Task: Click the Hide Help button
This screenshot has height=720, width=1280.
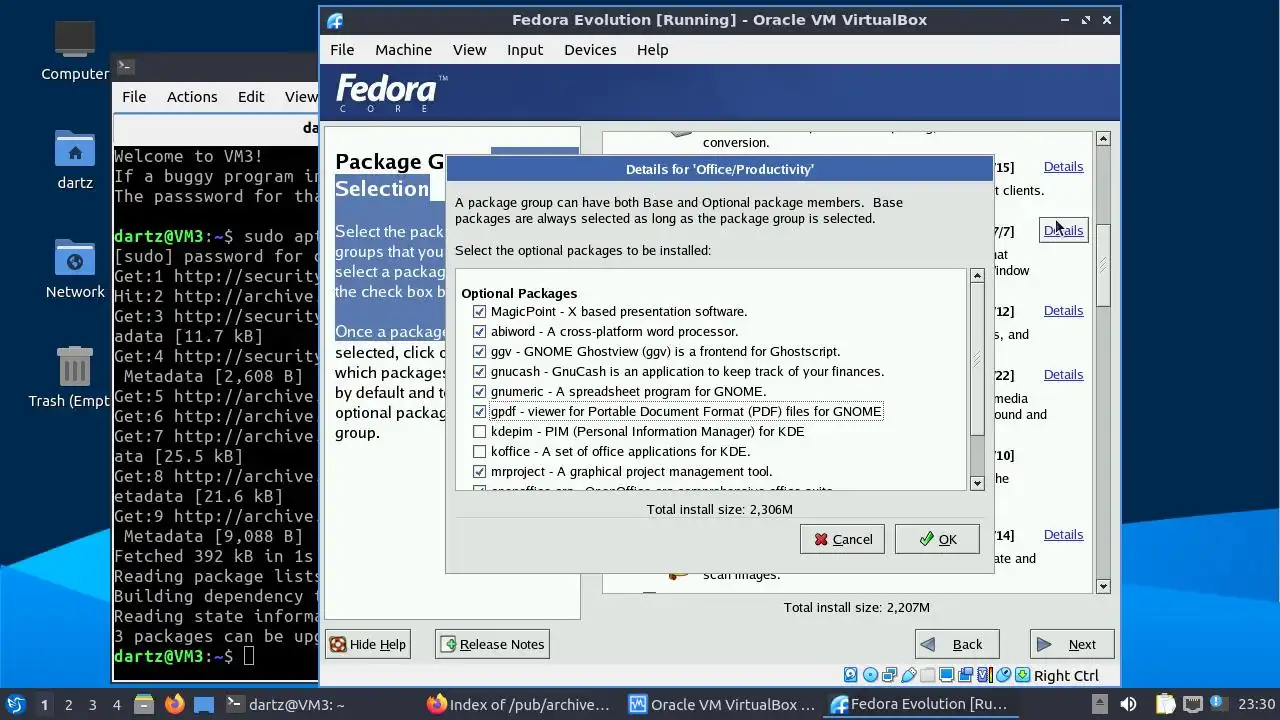Action: tap(368, 644)
